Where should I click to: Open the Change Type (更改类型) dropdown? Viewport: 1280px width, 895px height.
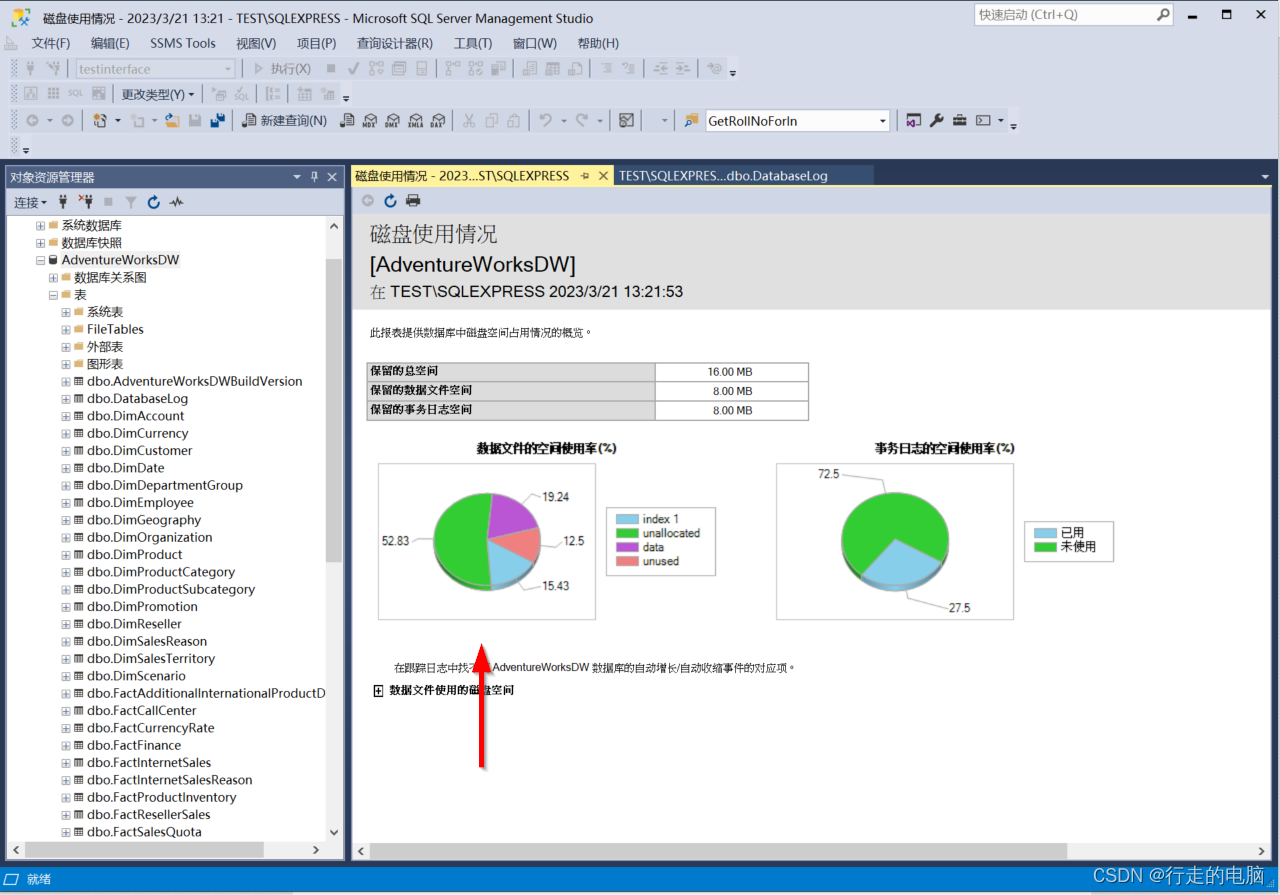[x=158, y=94]
